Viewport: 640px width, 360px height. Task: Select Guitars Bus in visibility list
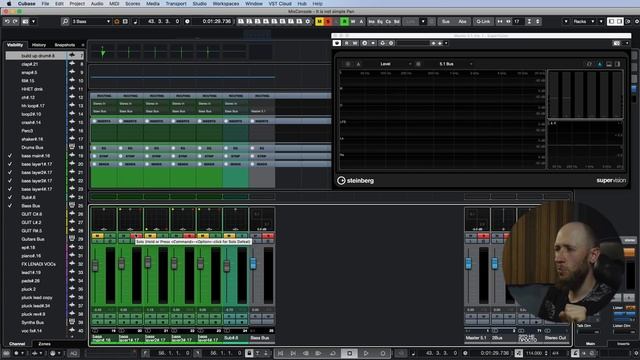coord(33,239)
